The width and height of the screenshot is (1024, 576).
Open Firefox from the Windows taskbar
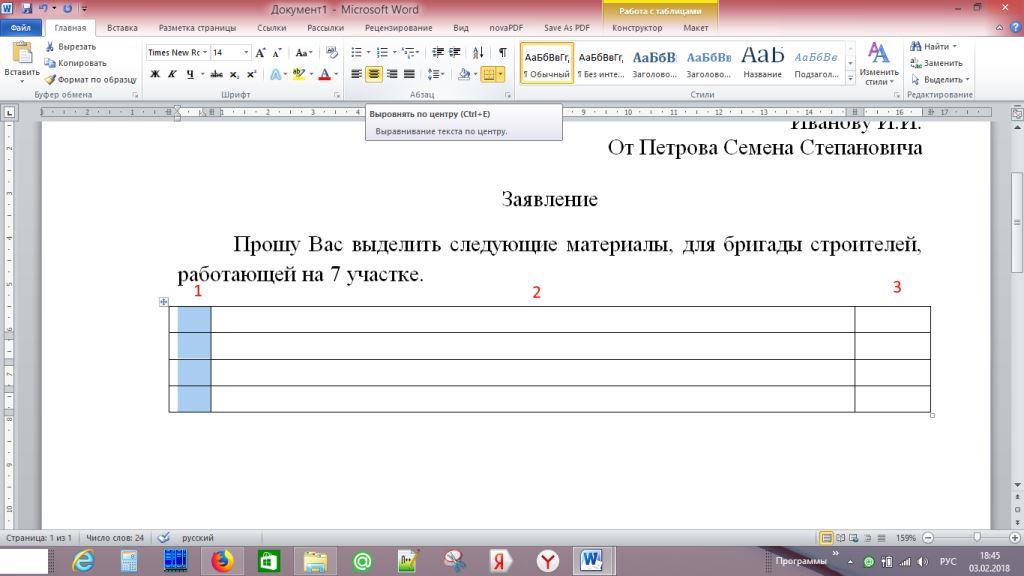[222, 561]
